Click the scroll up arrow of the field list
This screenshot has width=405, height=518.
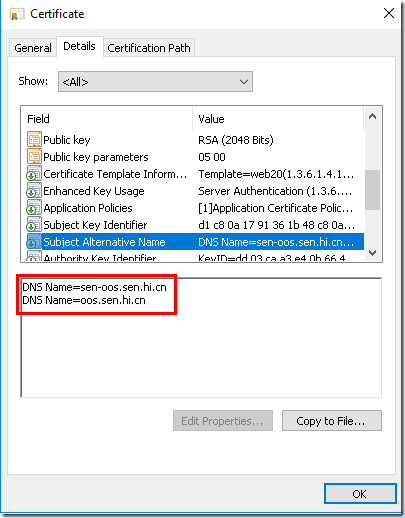coord(373,116)
